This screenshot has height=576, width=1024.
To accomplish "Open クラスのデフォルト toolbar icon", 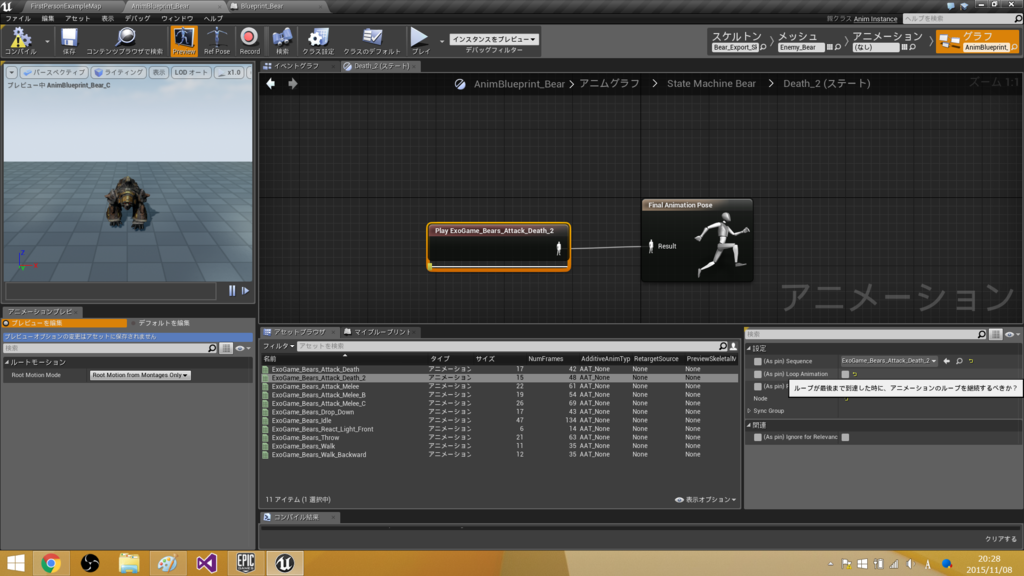I will click(372, 40).
